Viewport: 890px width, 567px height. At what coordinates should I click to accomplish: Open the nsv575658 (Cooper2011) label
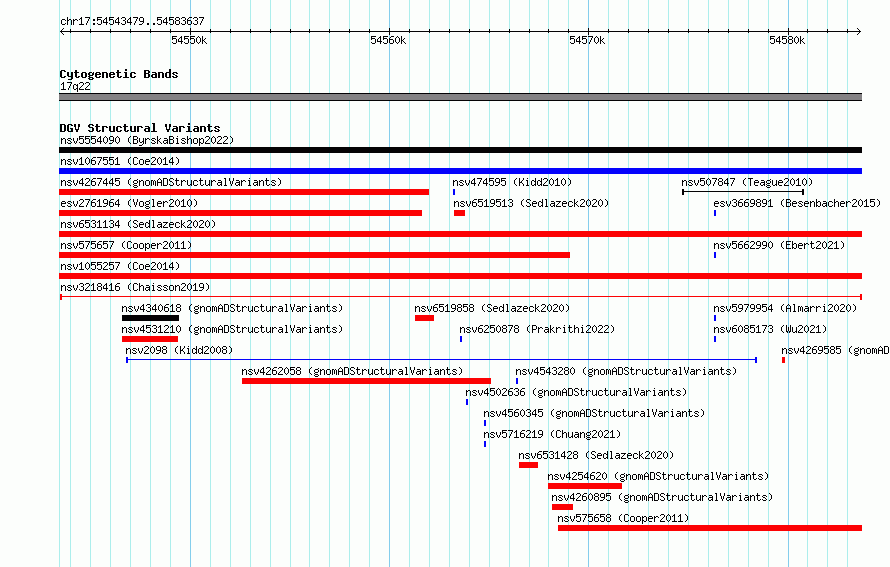click(623, 518)
